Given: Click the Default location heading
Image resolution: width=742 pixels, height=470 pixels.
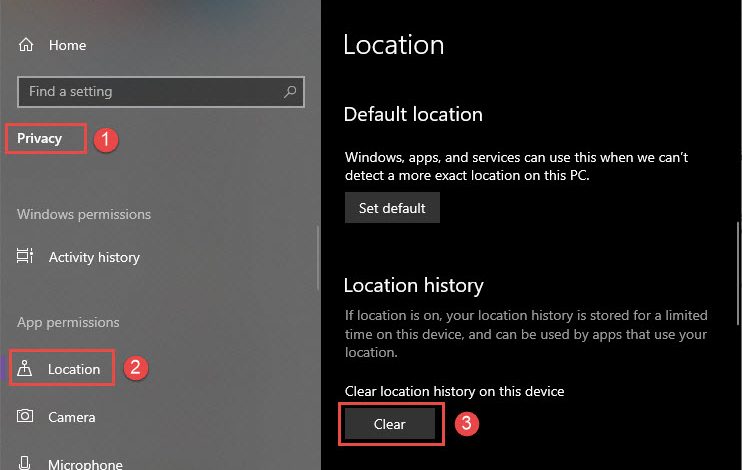Looking at the screenshot, I should [x=413, y=115].
